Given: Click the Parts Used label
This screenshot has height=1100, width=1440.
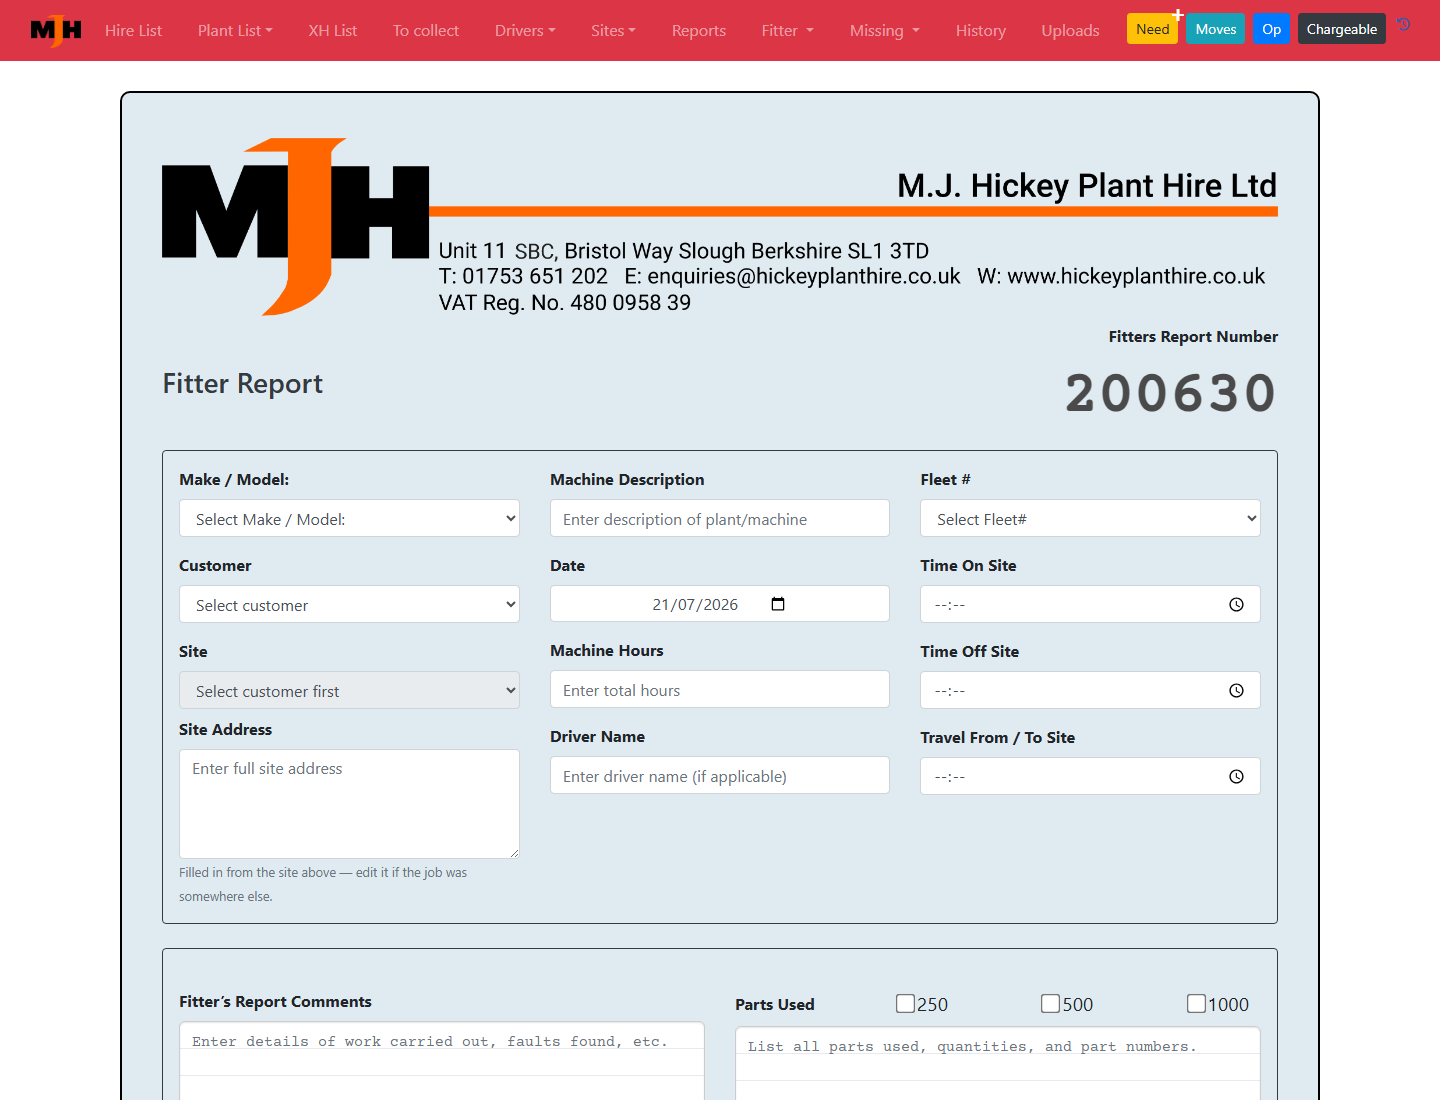Looking at the screenshot, I should 775,1004.
